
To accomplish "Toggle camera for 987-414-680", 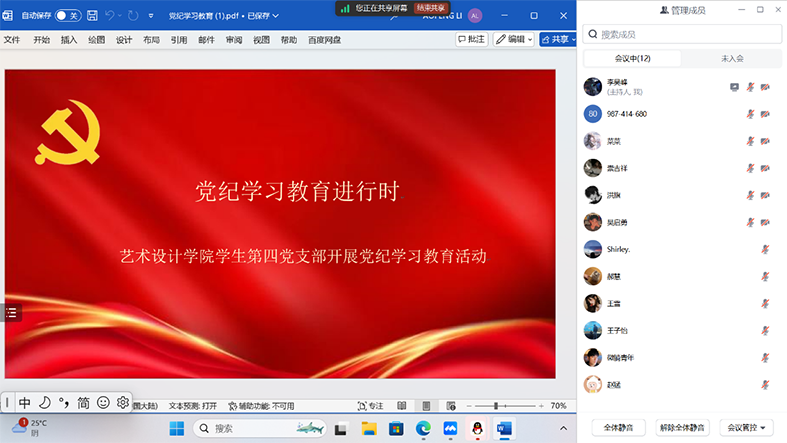I will 765,114.
